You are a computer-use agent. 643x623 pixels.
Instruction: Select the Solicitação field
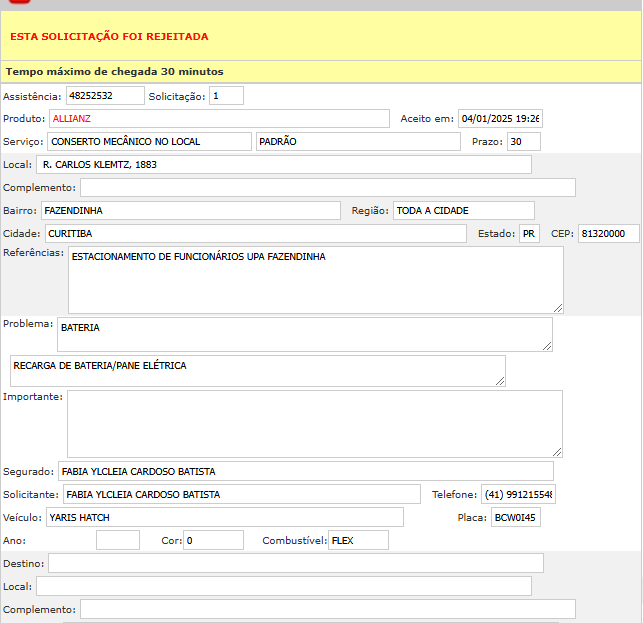click(226, 96)
